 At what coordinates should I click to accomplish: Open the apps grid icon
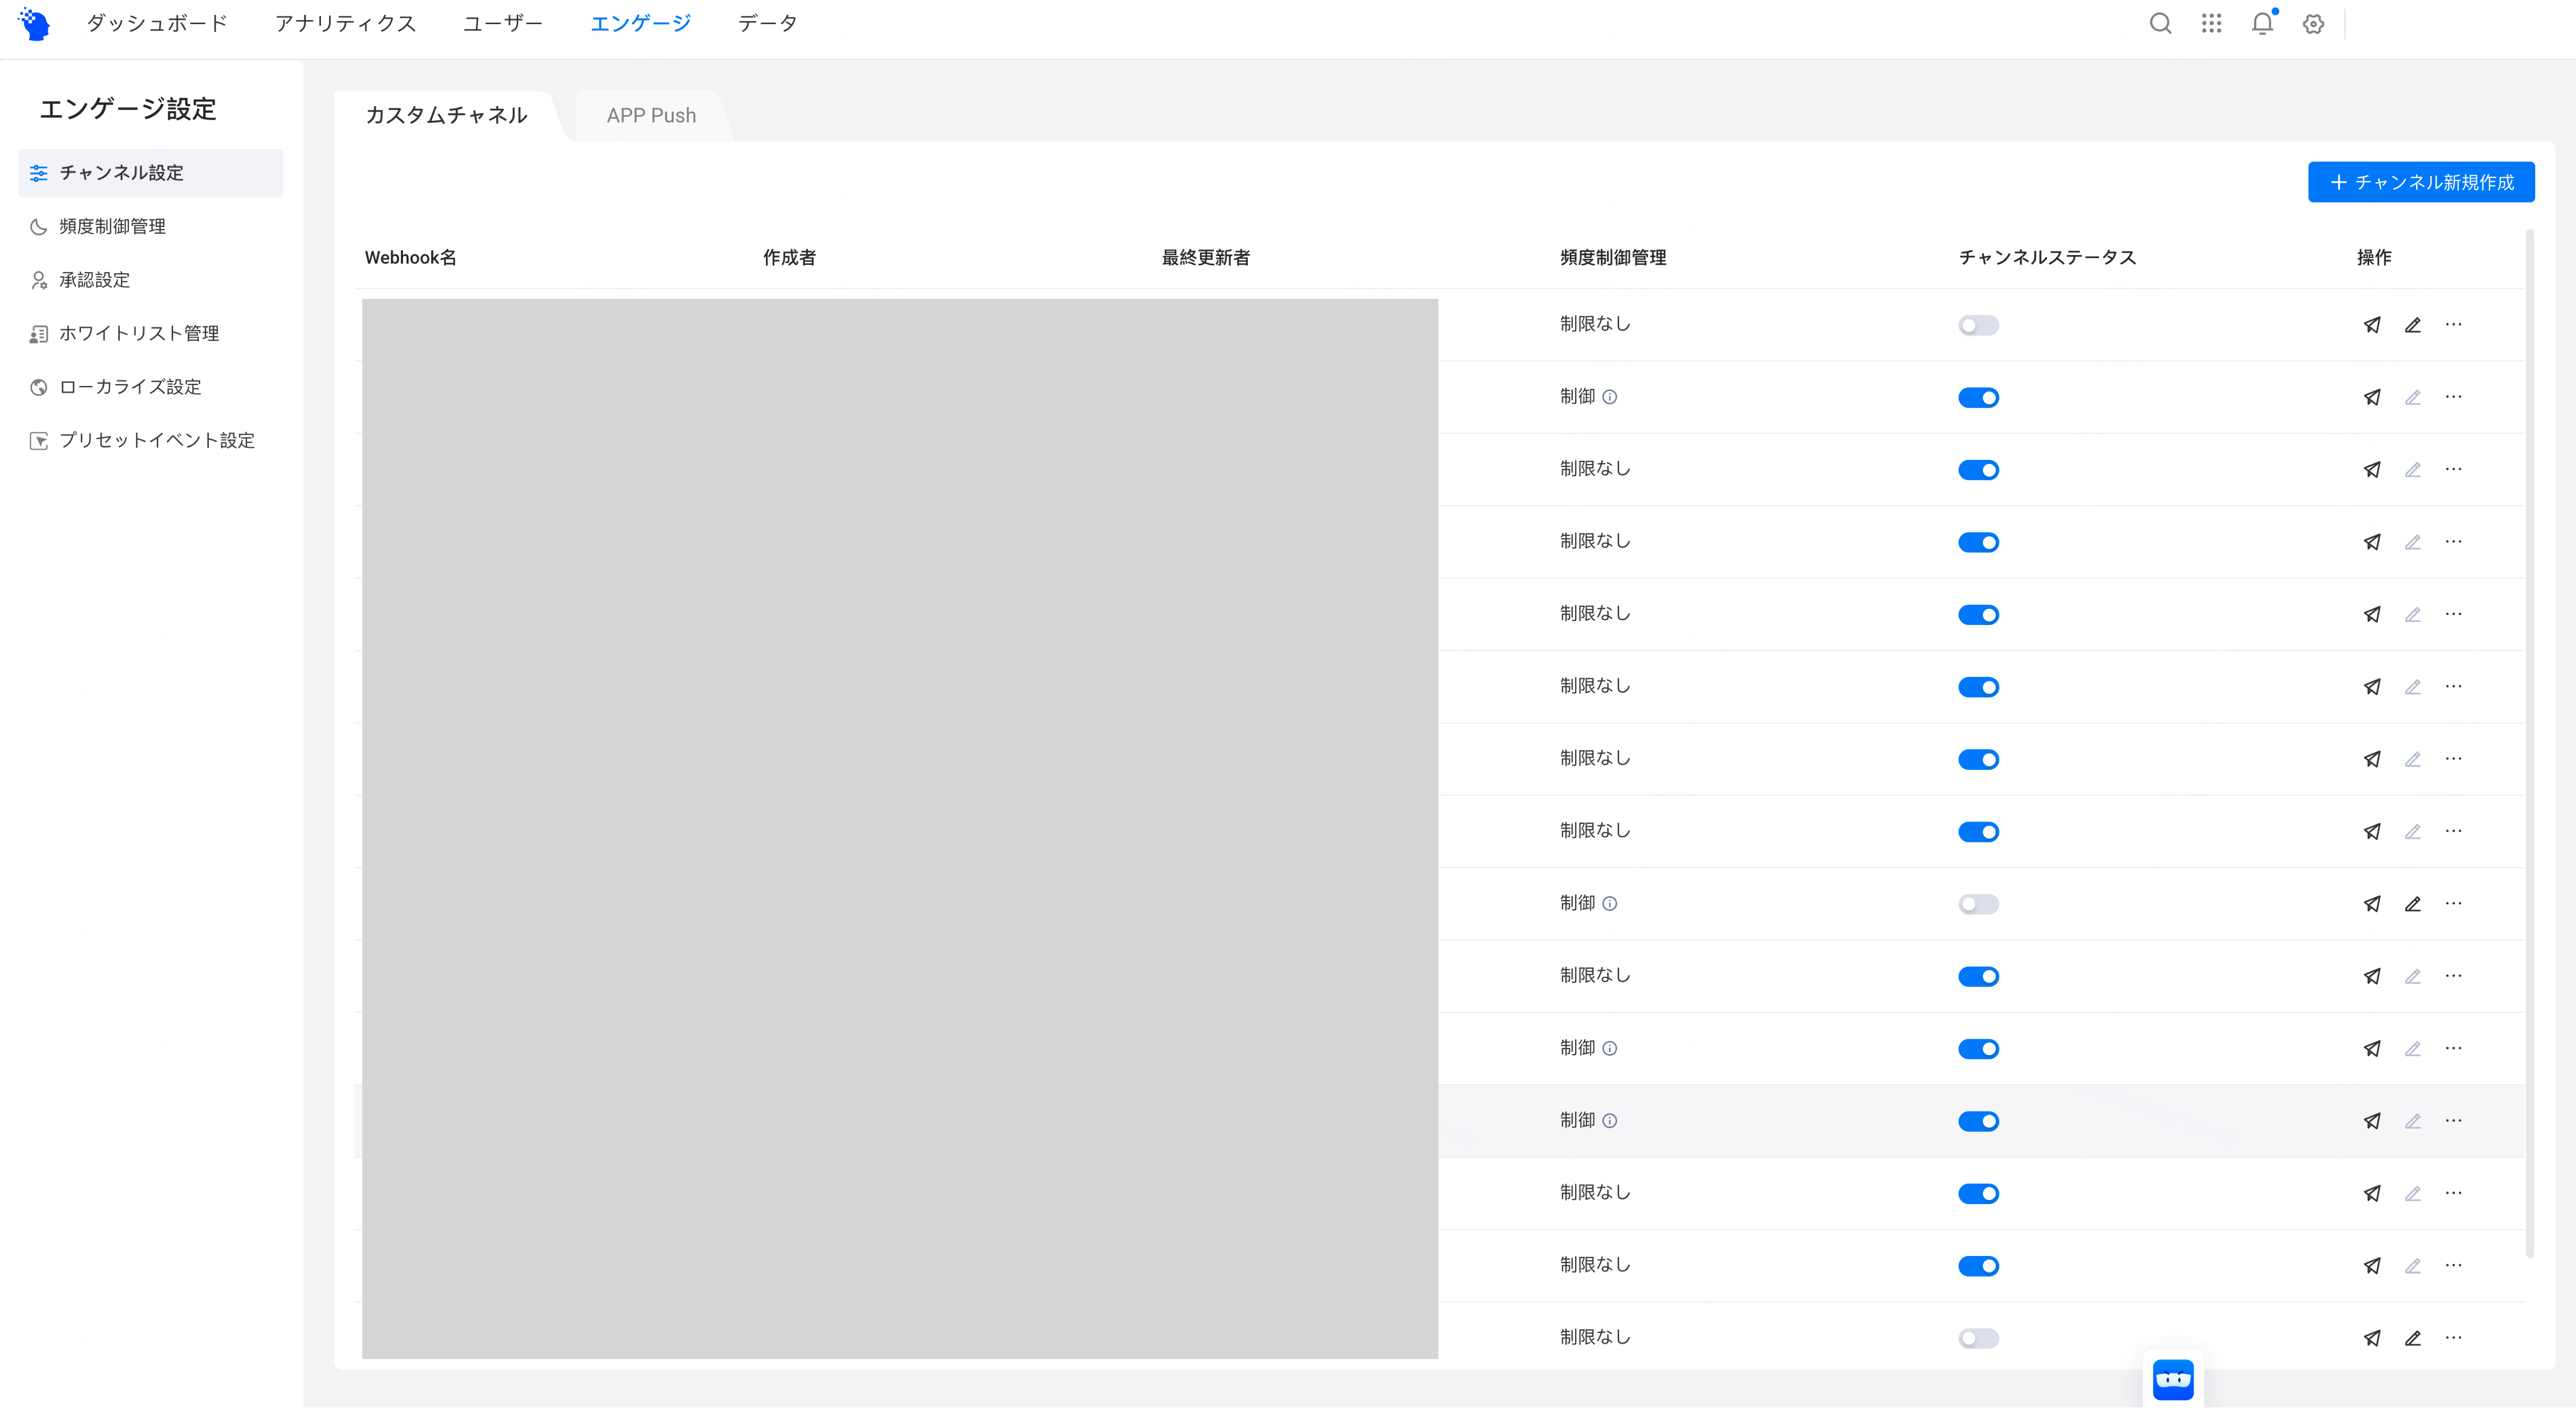(x=2211, y=23)
